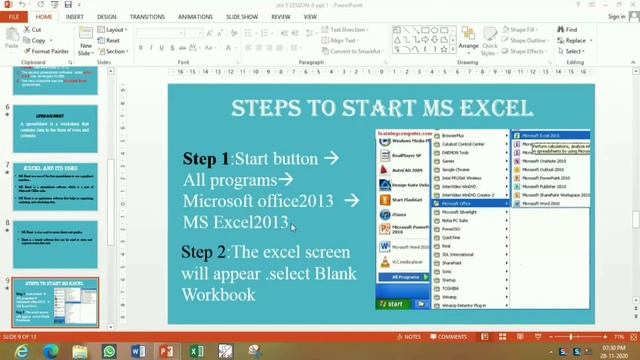Open the Layout dropdown
This screenshot has height=360, width=640.
click(x=113, y=30)
